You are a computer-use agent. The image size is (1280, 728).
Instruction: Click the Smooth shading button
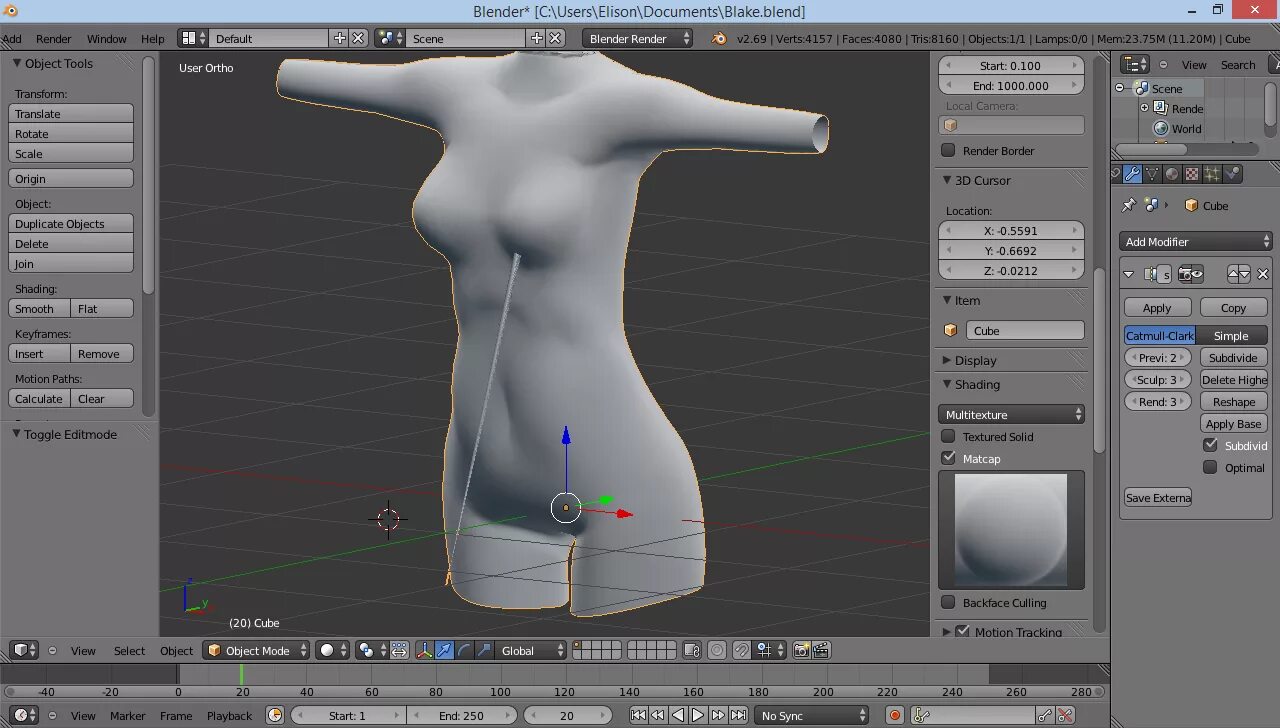coord(40,308)
